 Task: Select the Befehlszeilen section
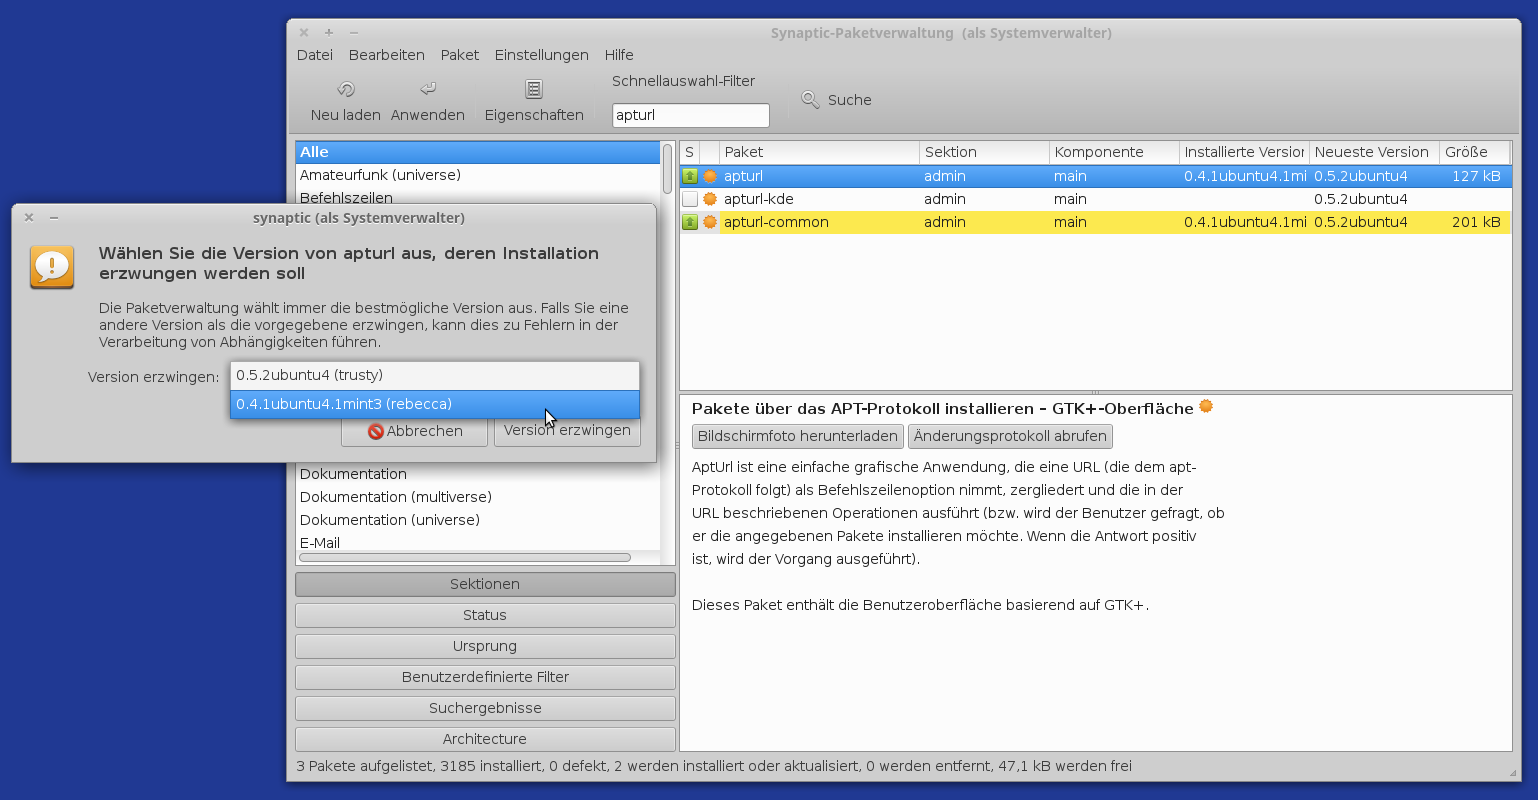478,197
